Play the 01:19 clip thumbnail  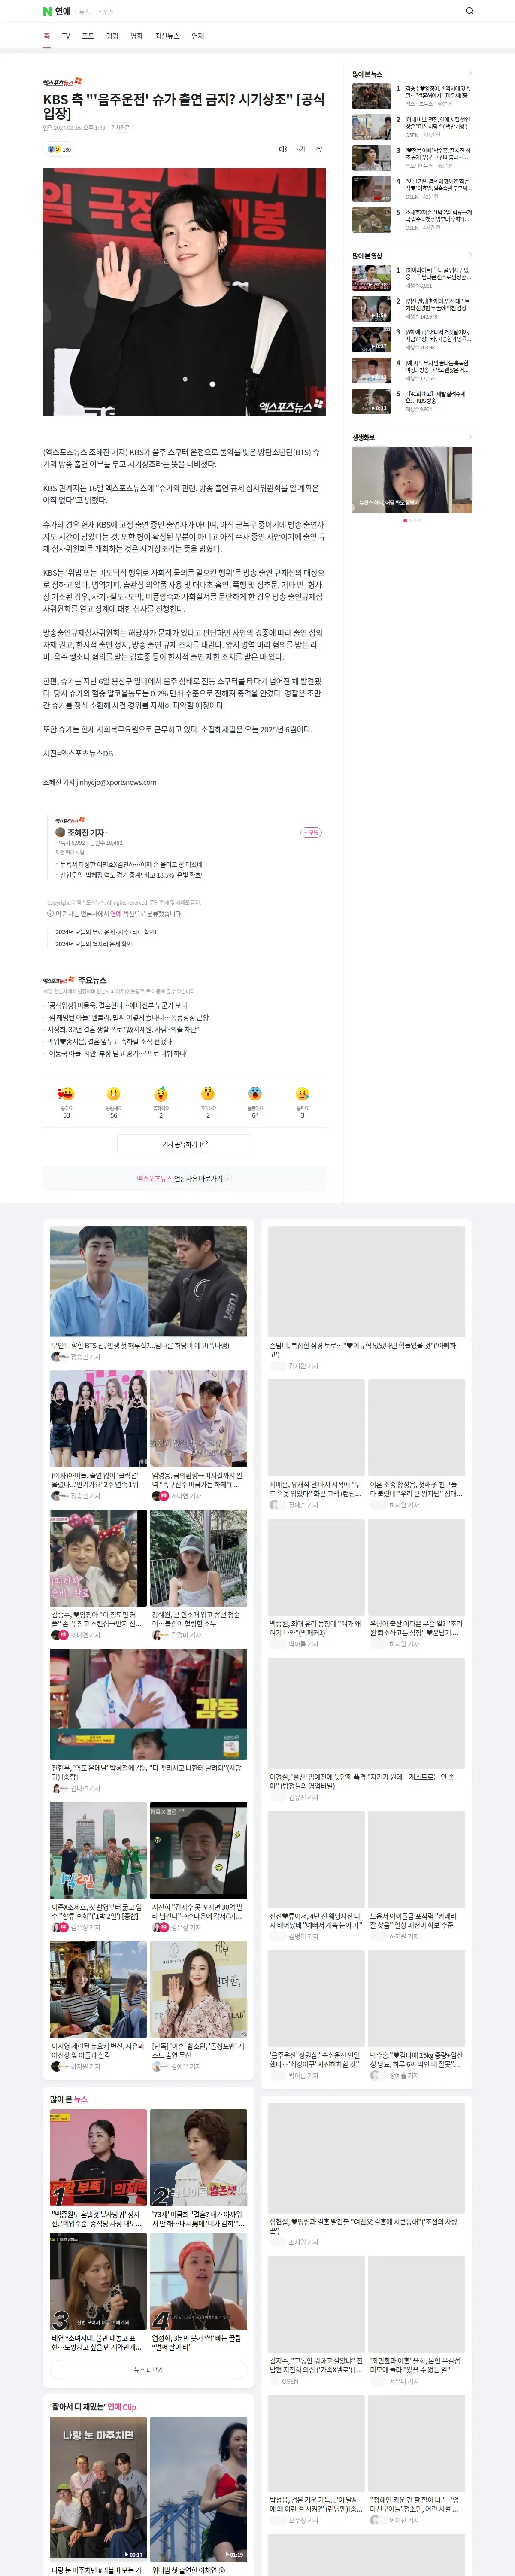coord(199,2489)
